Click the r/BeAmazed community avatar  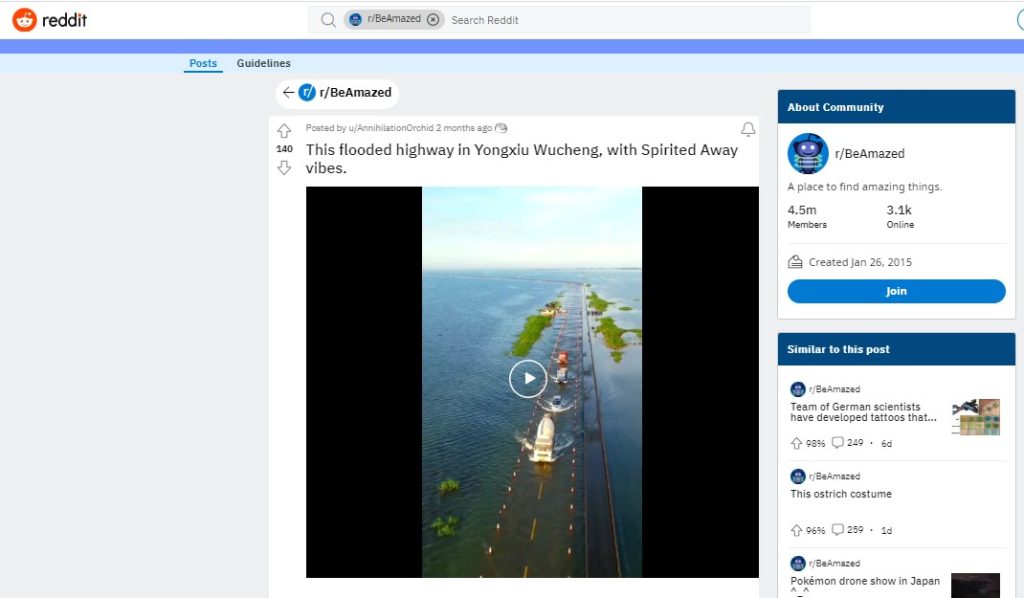pos(808,154)
